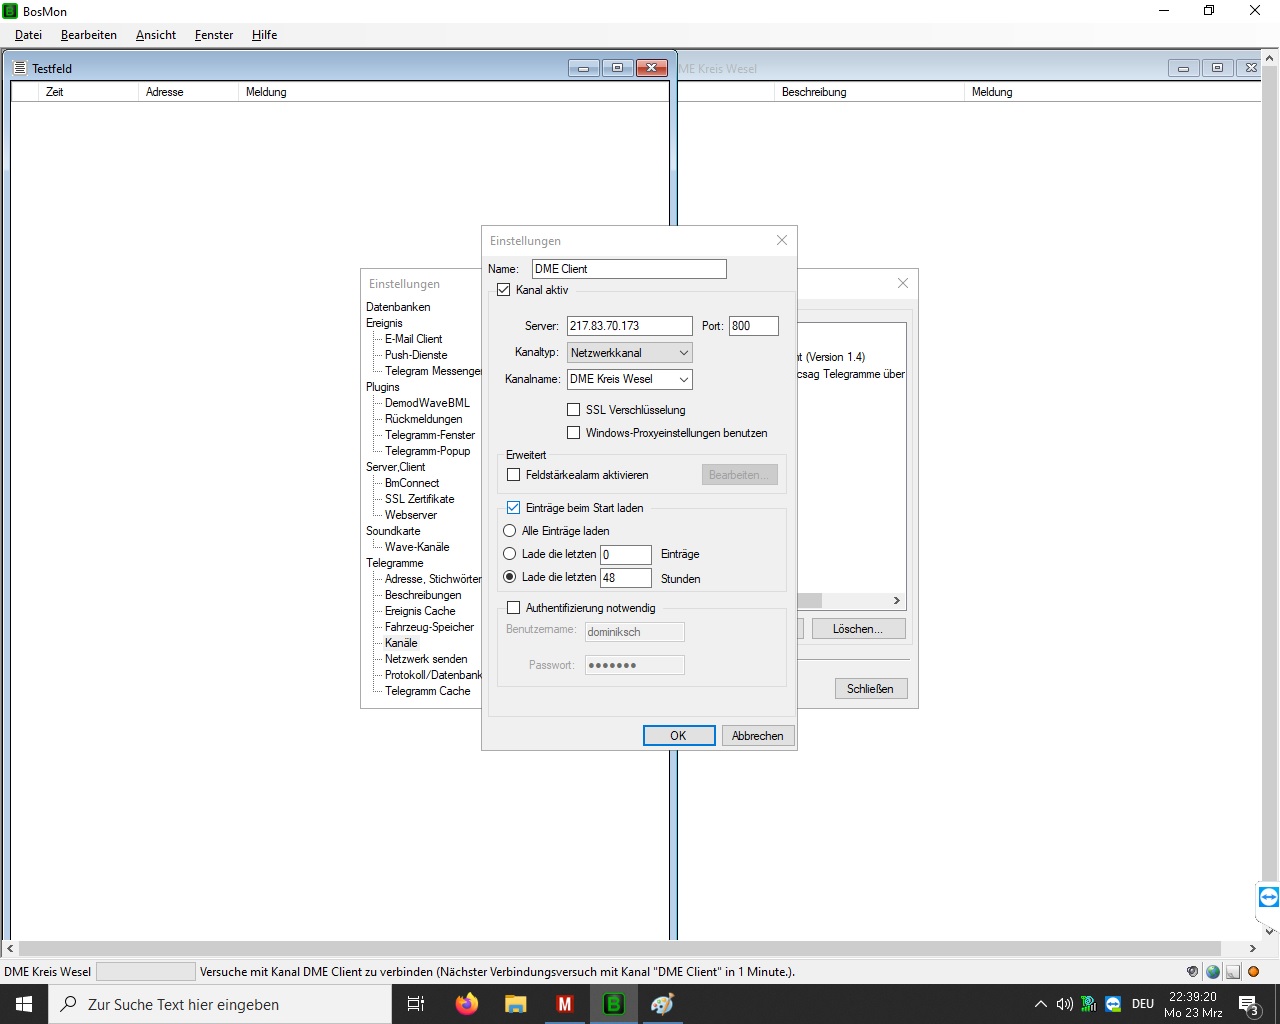Click the globe icon in BosMon status bar
The width and height of the screenshot is (1280, 1024).
(1213, 971)
